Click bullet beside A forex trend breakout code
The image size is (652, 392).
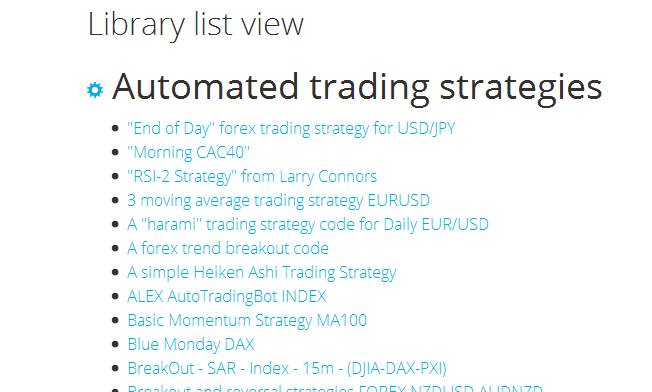tap(116, 248)
